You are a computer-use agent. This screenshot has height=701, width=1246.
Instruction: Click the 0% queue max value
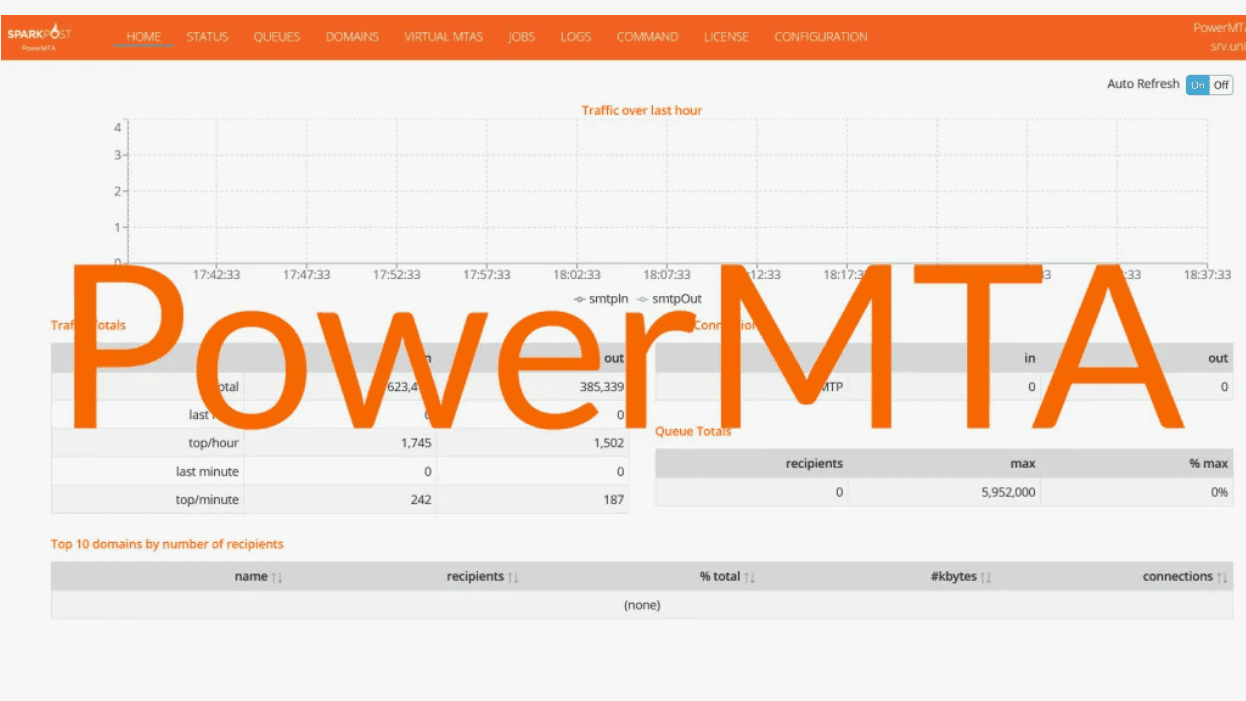1218,492
